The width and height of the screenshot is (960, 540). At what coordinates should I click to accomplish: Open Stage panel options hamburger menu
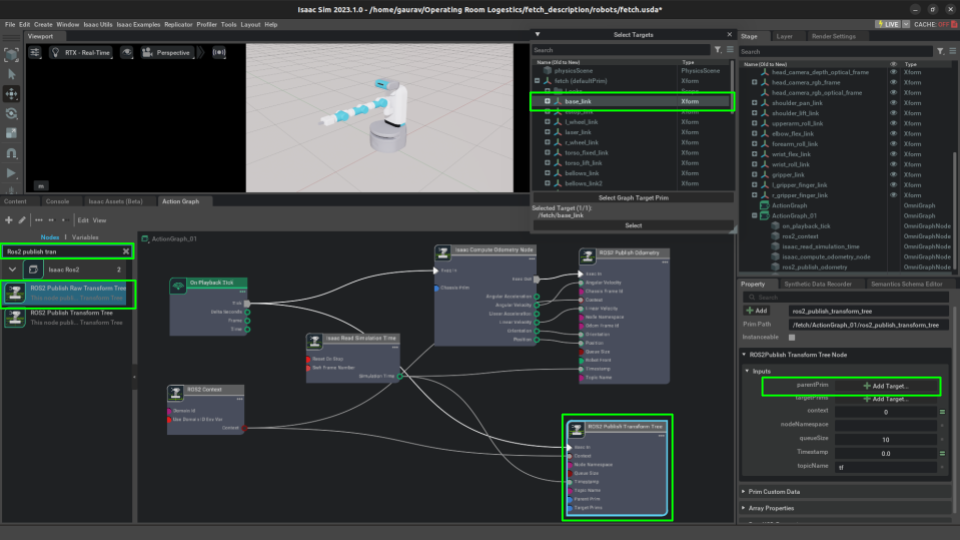click(953, 51)
